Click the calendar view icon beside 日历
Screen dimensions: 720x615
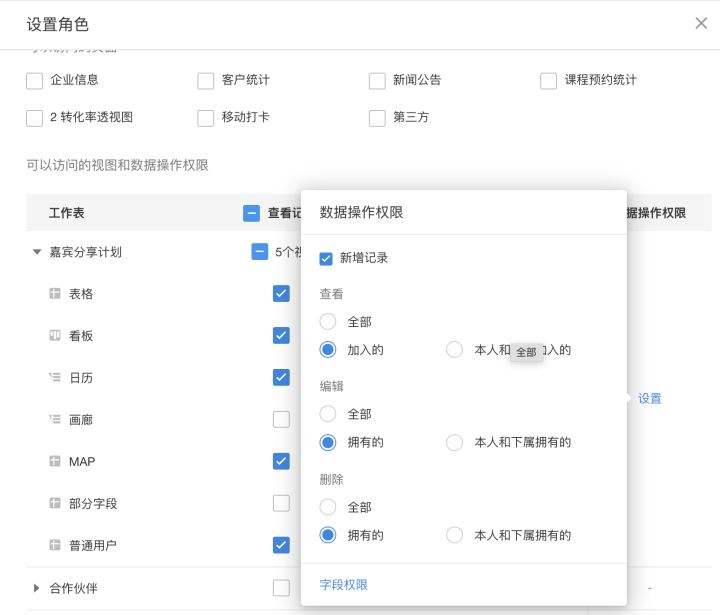[x=55, y=378]
